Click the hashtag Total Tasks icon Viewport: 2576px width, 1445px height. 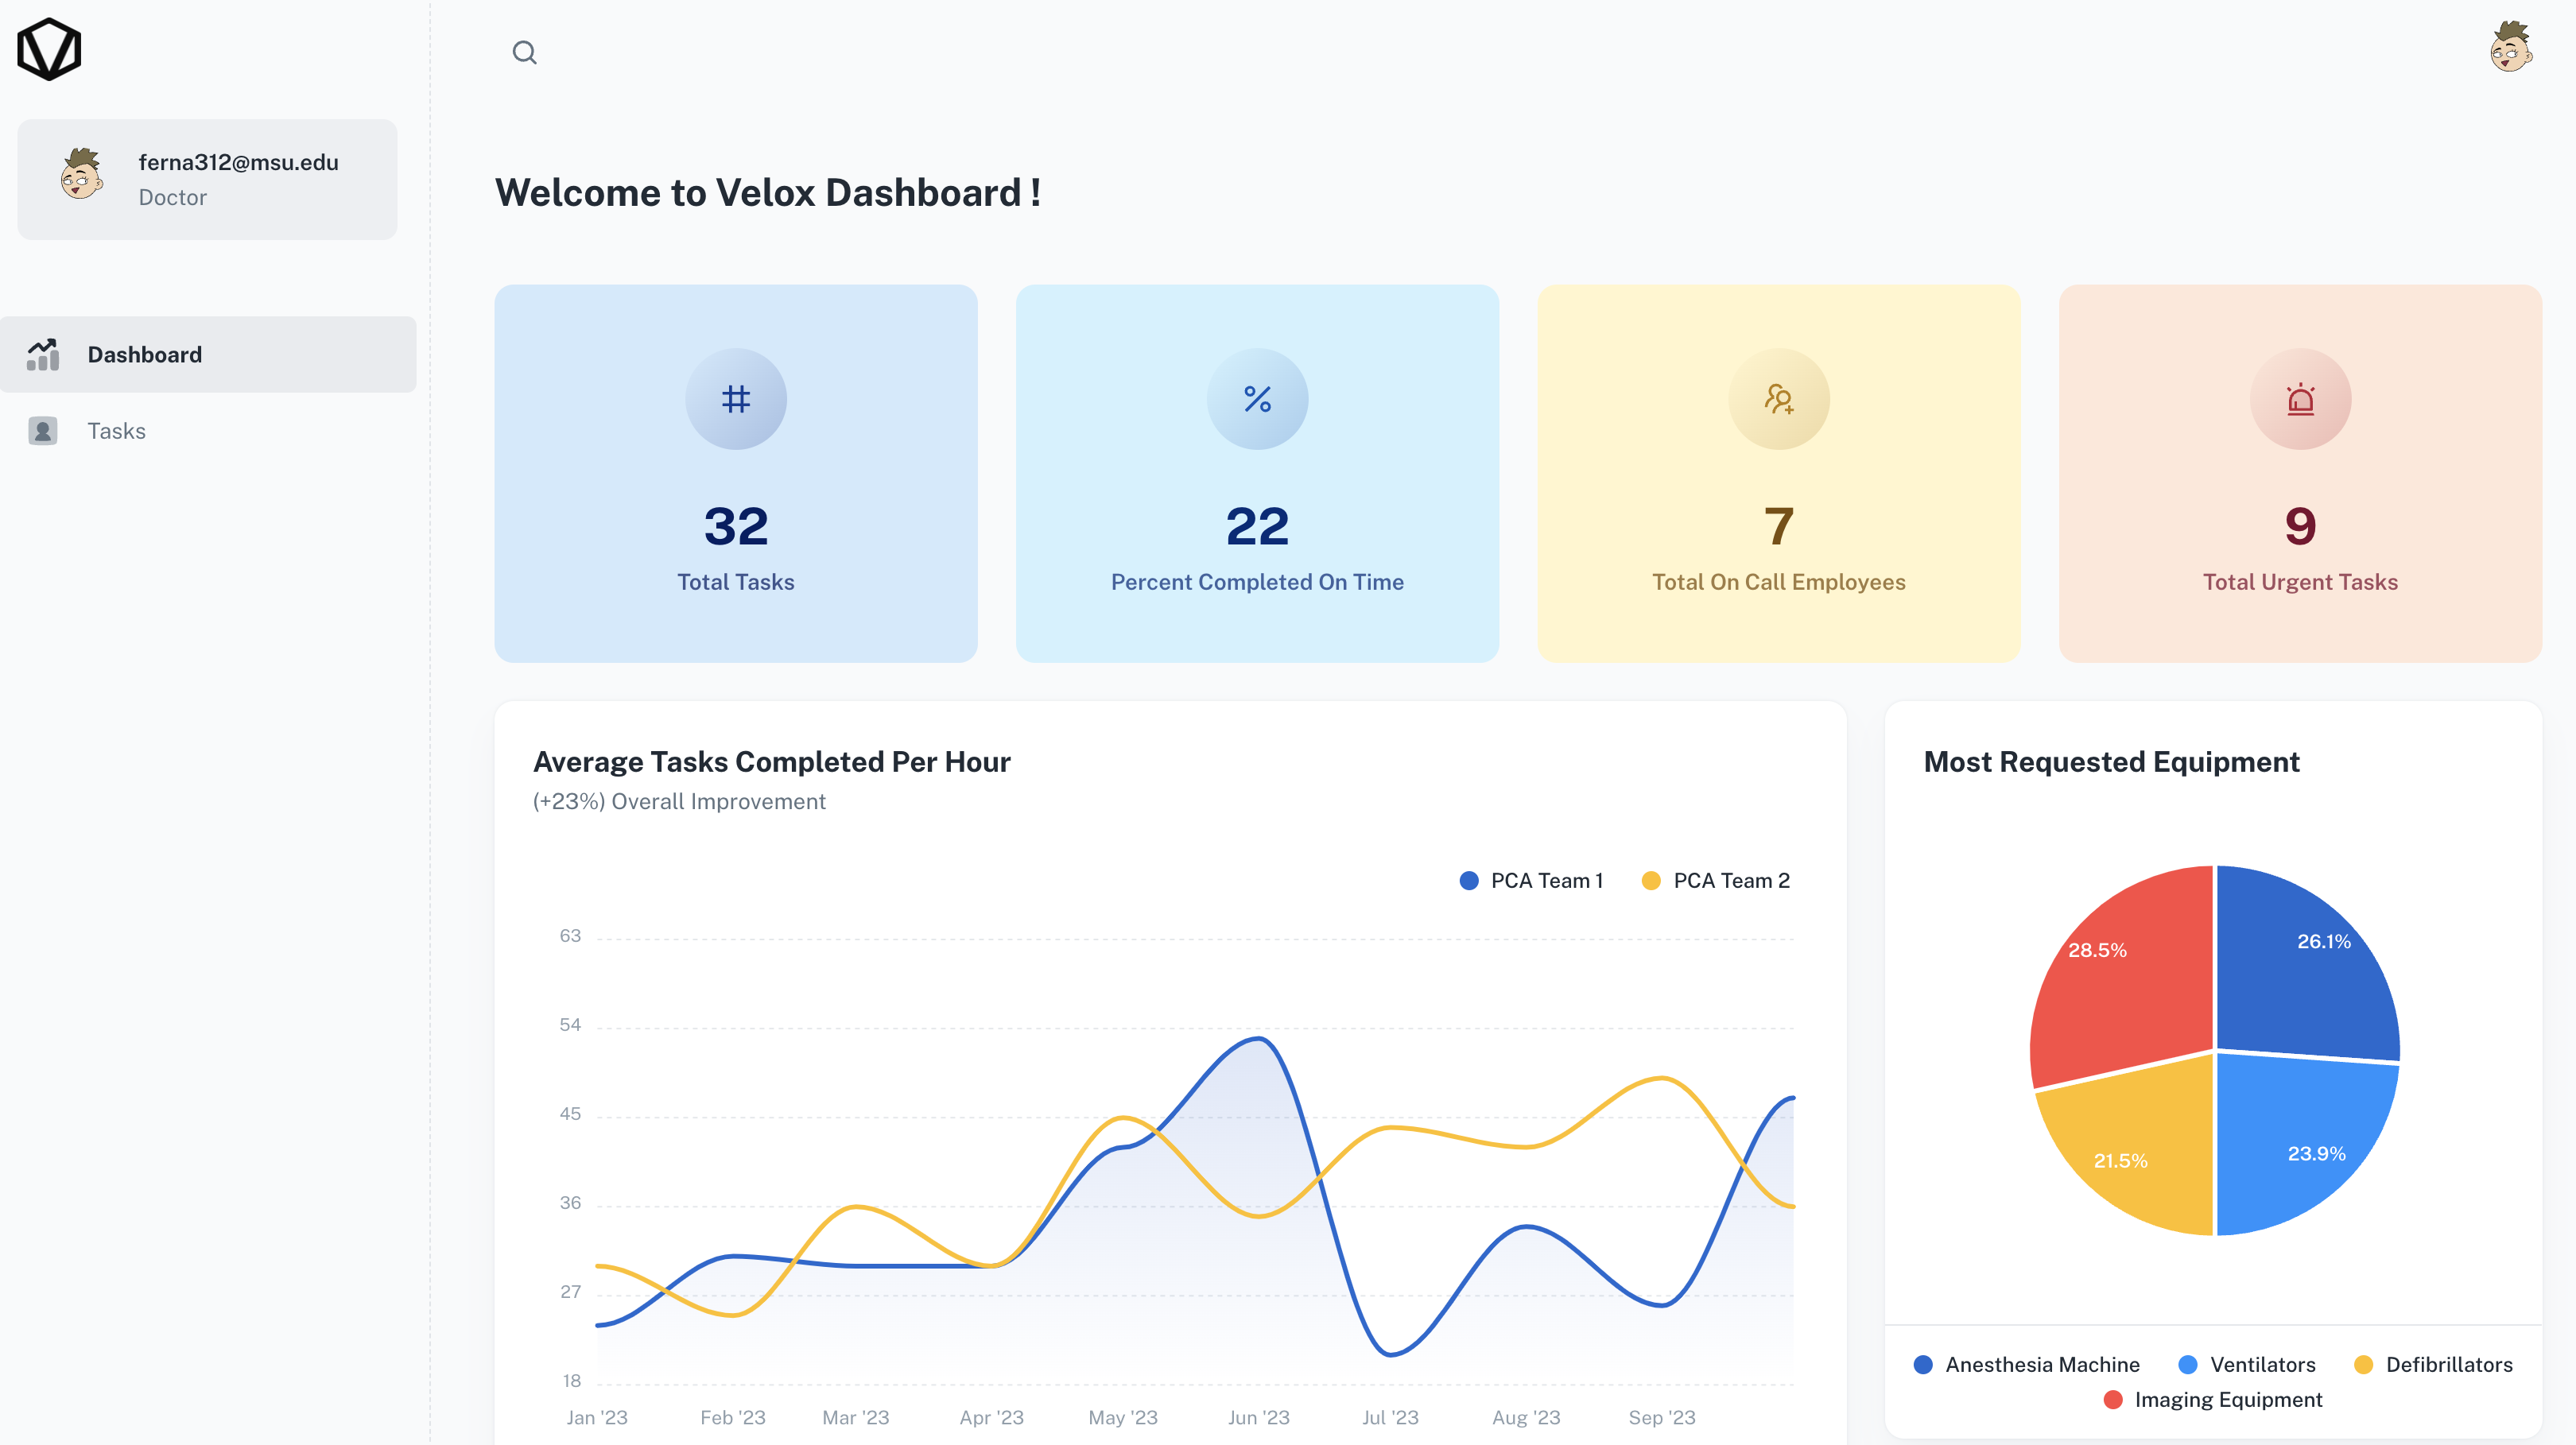point(736,399)
